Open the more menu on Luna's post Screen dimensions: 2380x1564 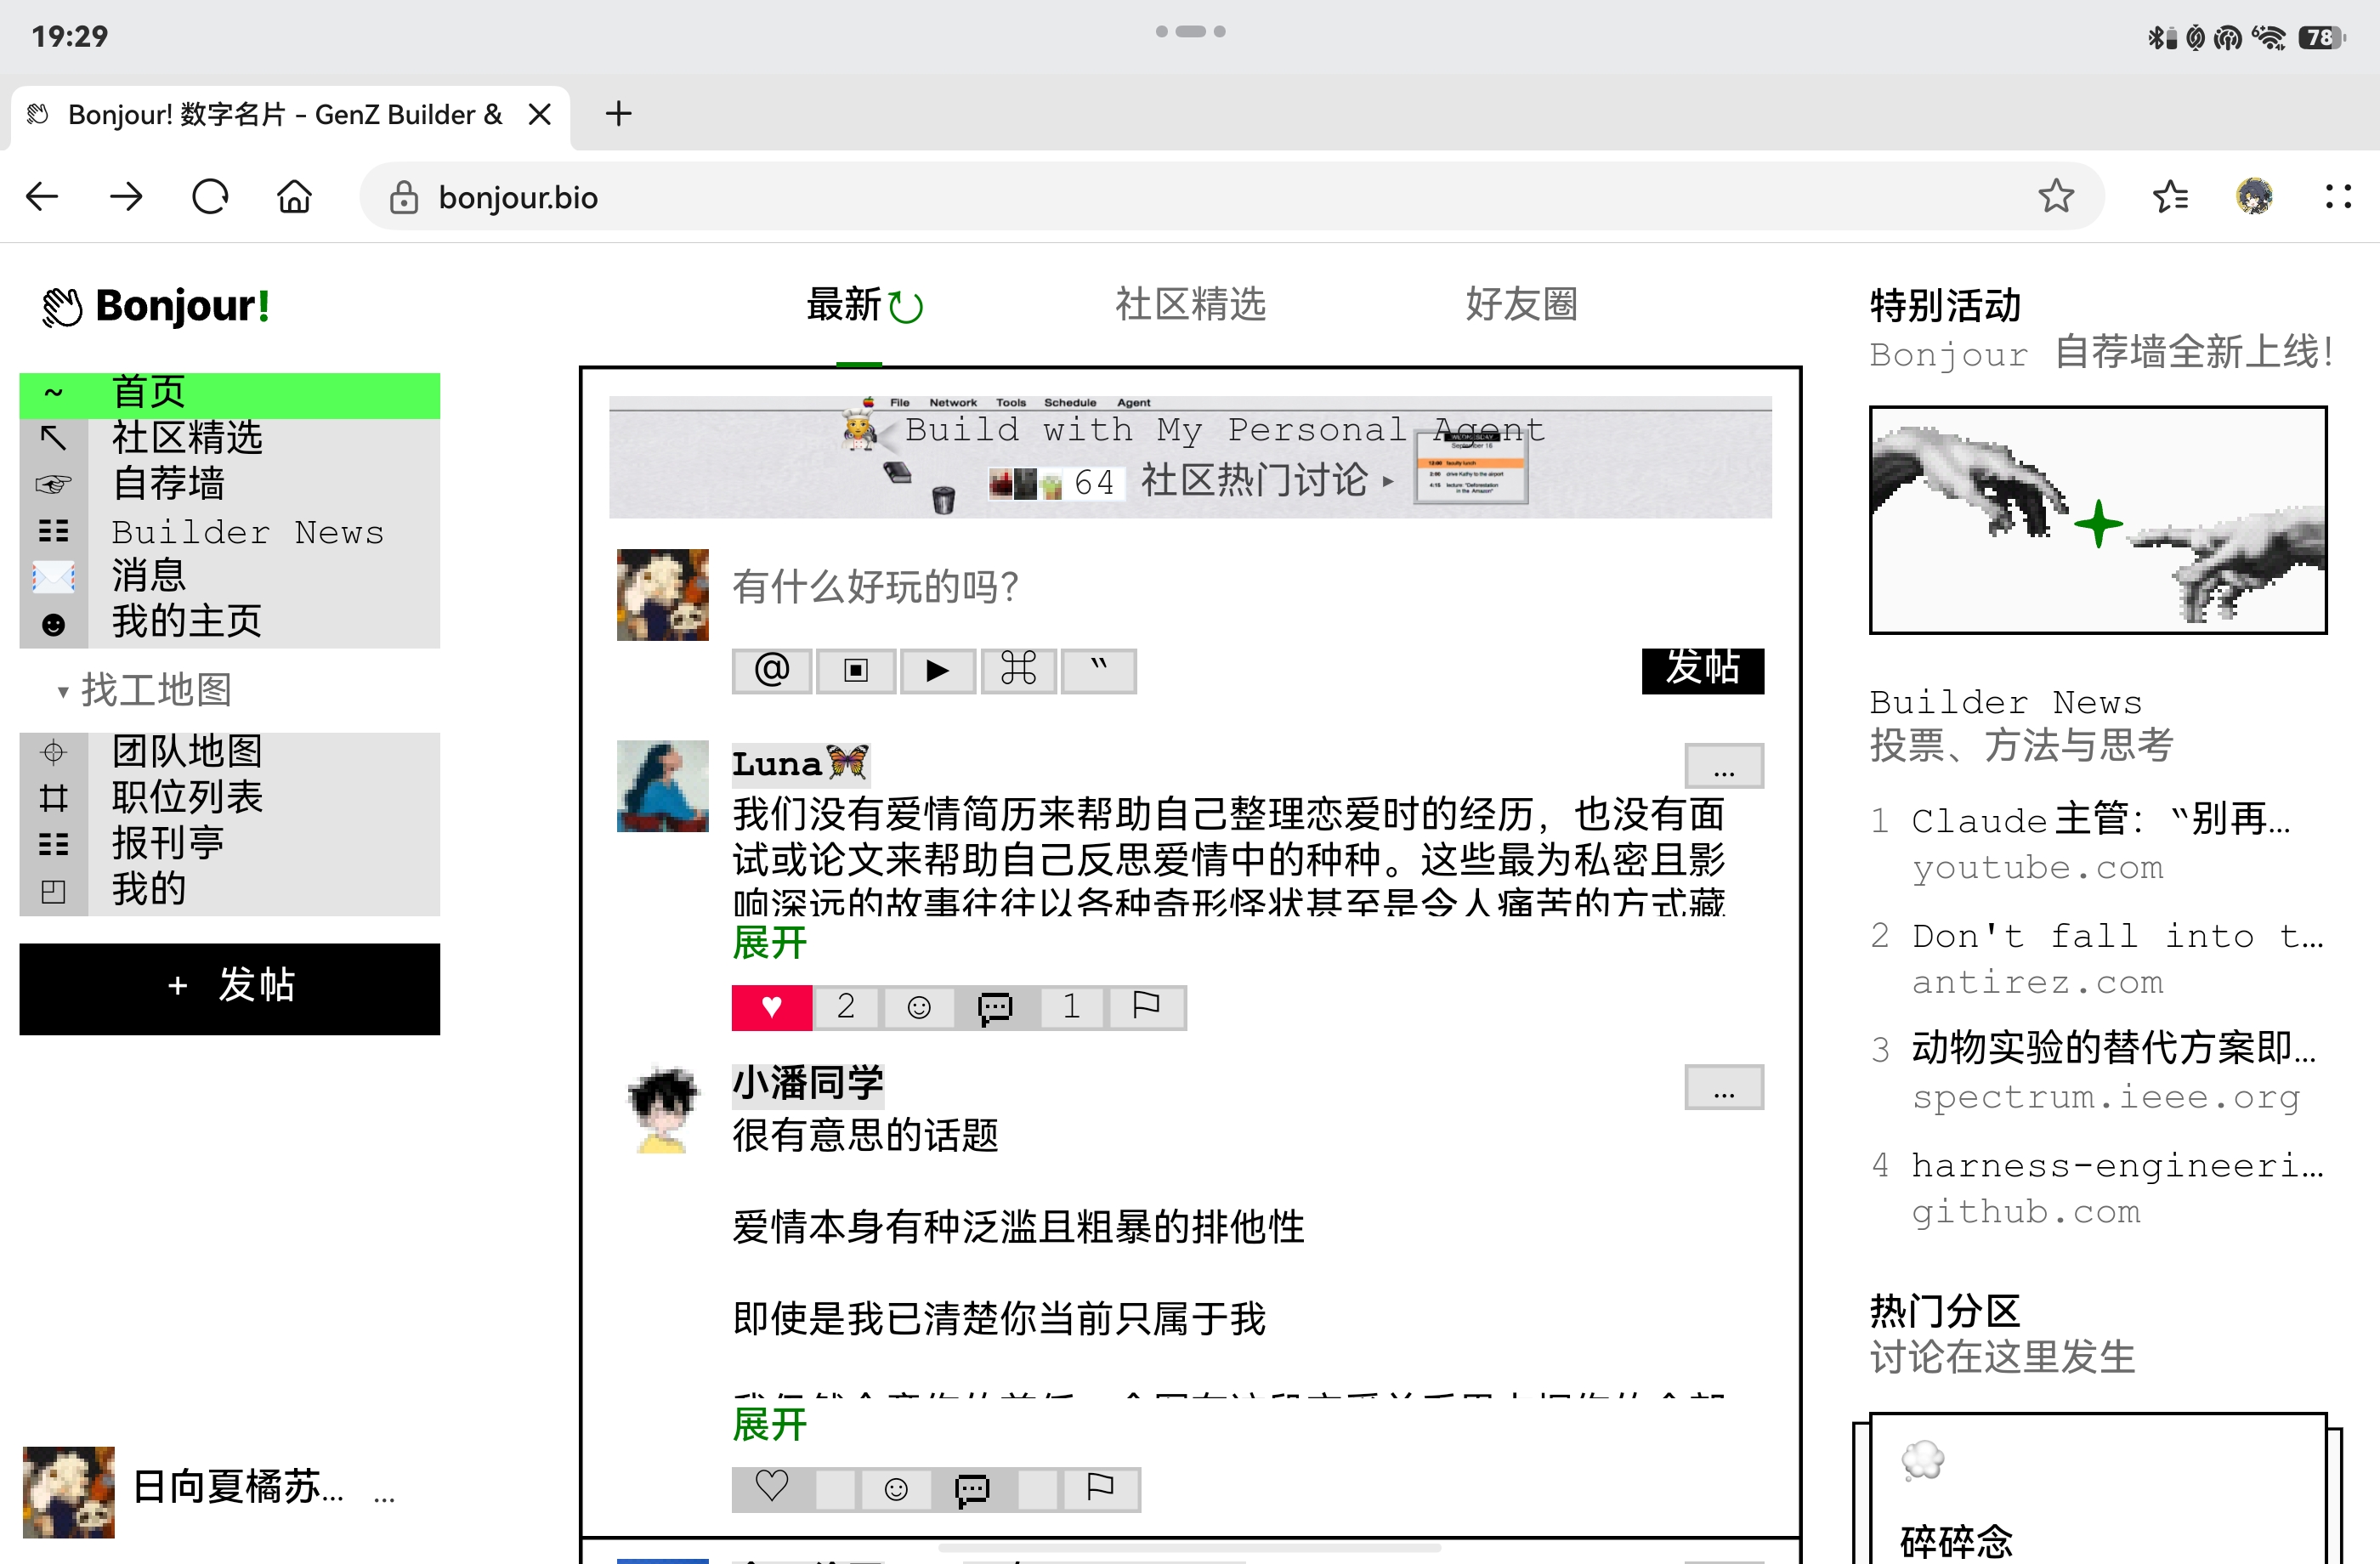click(x=1723, y=766)
